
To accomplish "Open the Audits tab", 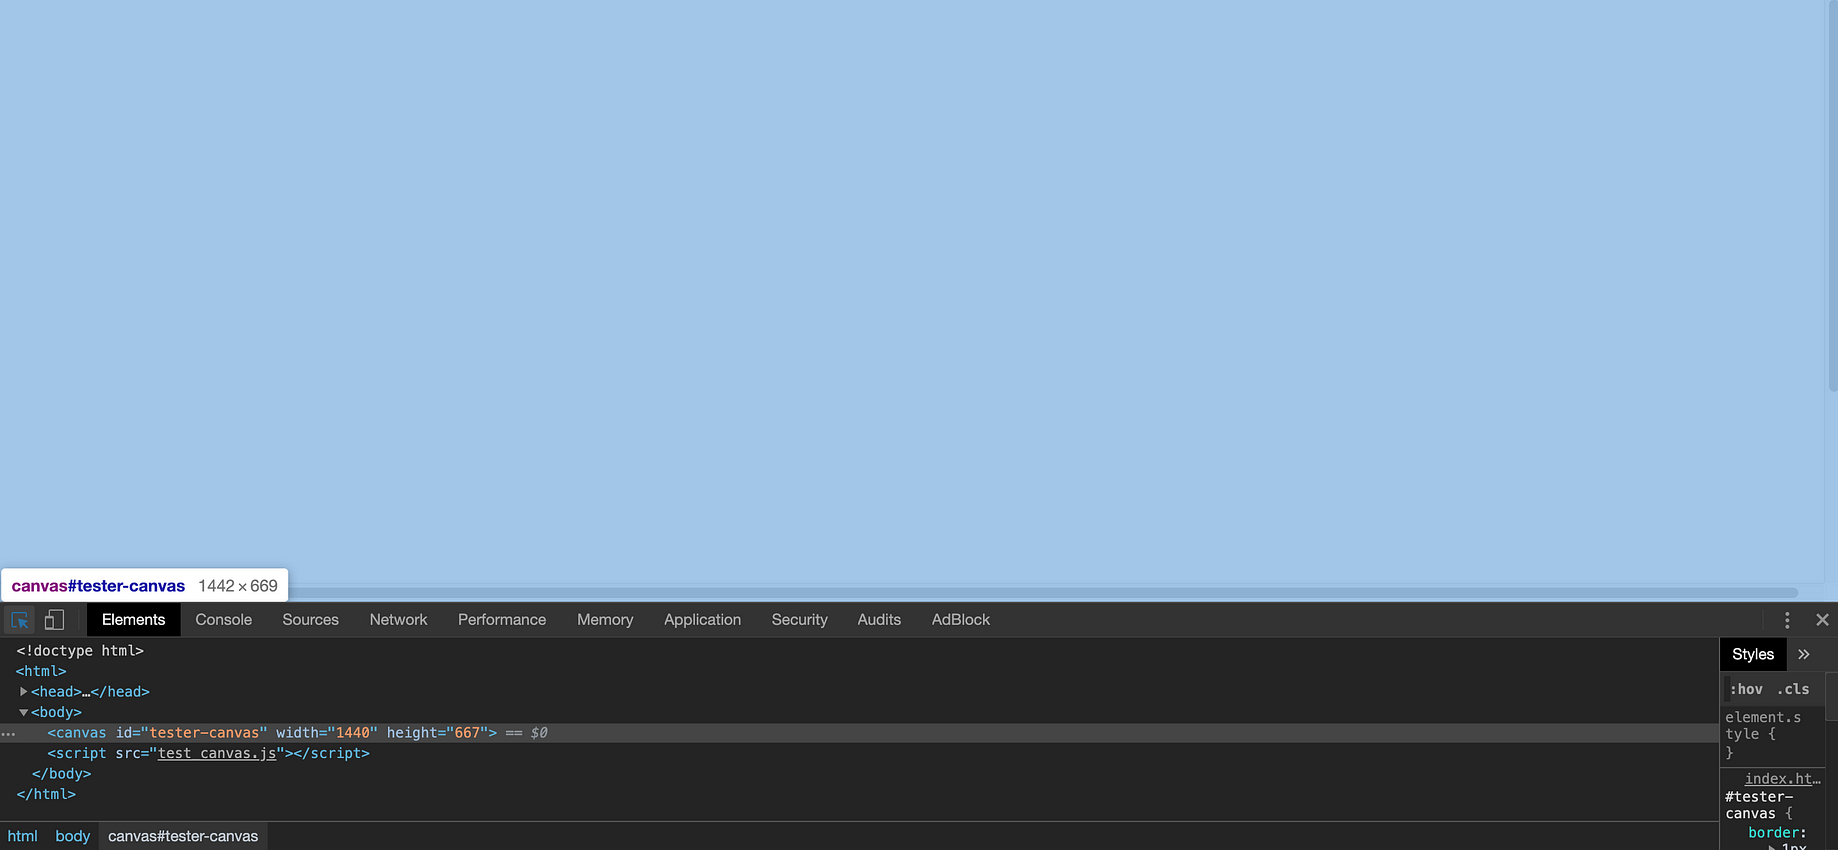I will (879, 620).
